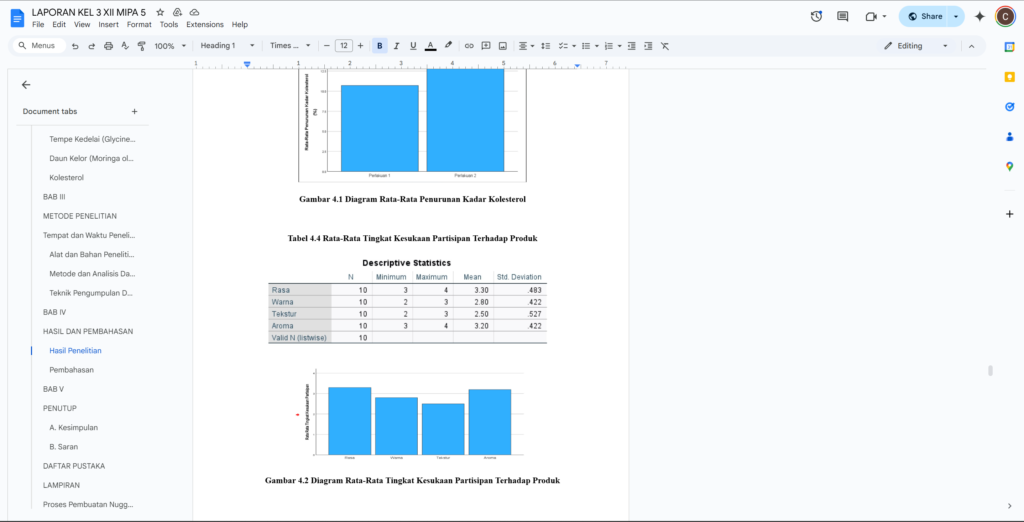The height and width of the screenshot is (522, 1024).
Task: Open the Gemini sparkle icon
Action: 980,16
